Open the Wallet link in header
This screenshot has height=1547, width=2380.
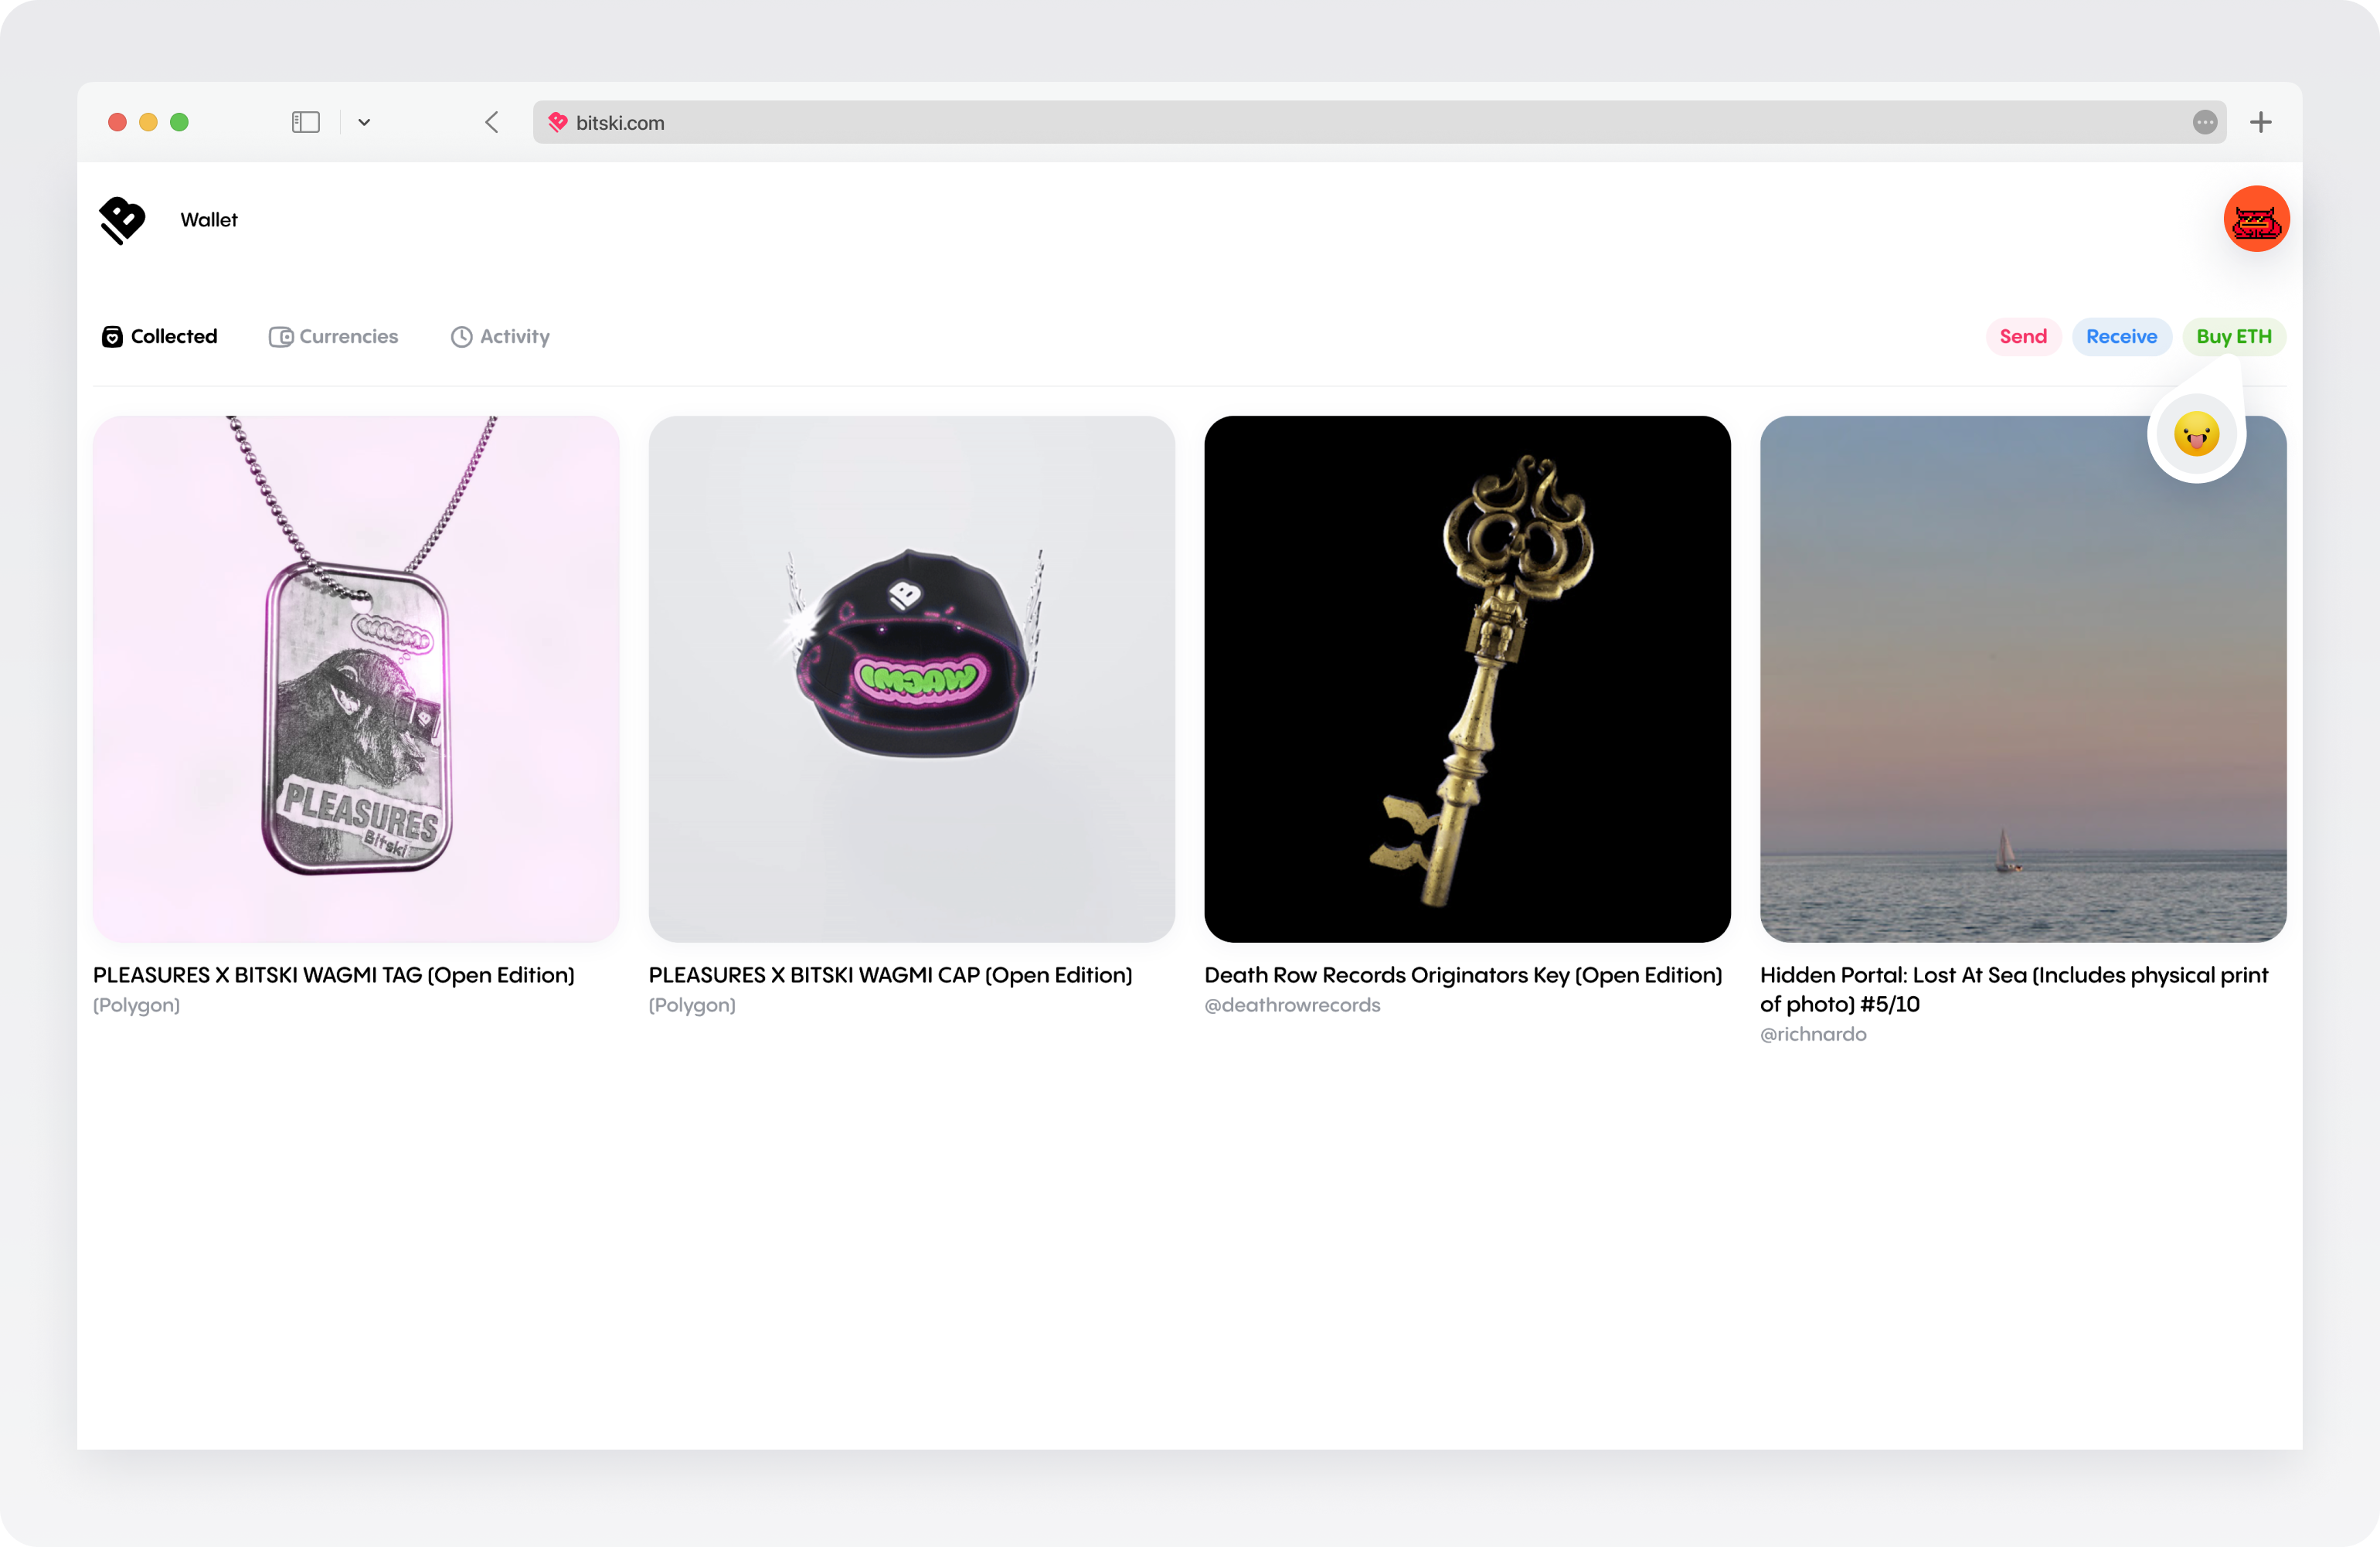click(209, 220)
